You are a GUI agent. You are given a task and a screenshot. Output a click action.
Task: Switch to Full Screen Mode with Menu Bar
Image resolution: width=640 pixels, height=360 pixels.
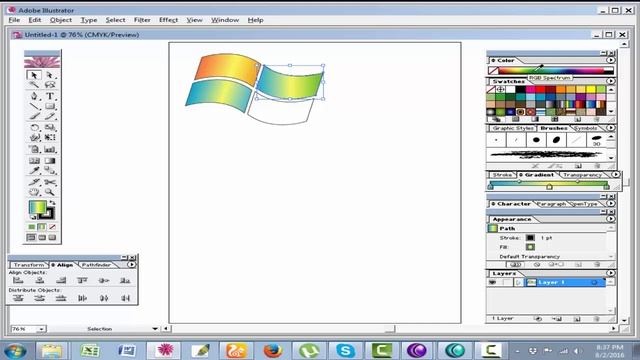(x=42, y=238)
